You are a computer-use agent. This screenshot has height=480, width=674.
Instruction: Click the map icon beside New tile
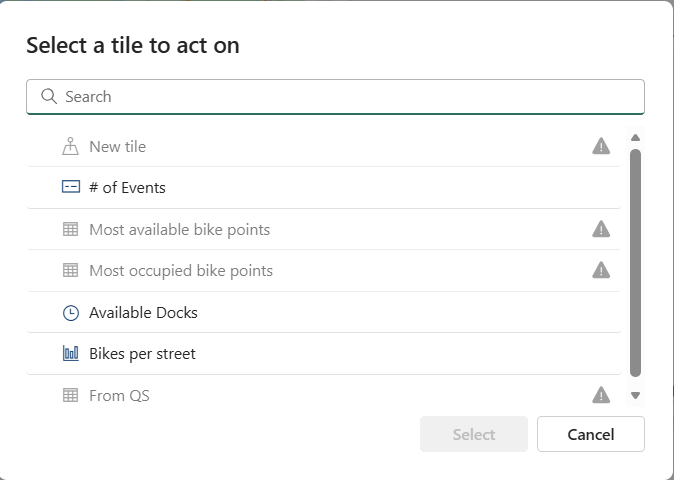[x=70, y=147]
